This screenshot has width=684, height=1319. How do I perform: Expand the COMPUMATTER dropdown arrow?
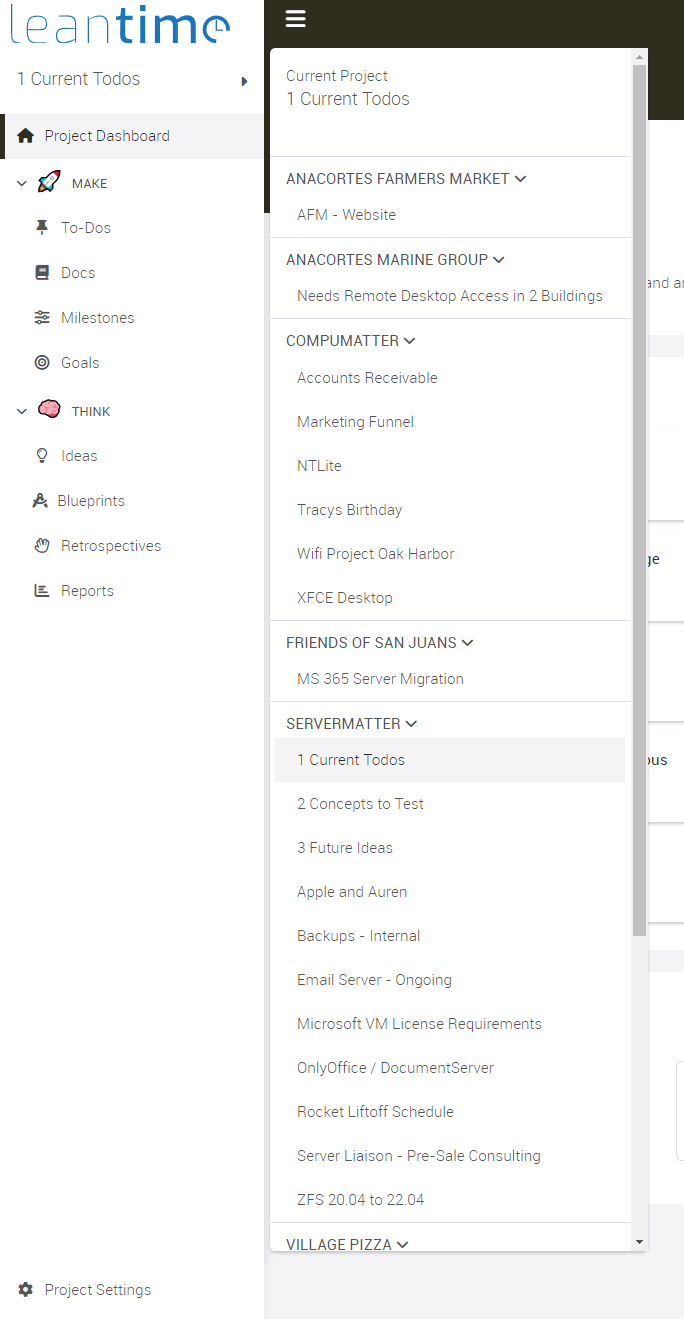(x=409, y=340)
